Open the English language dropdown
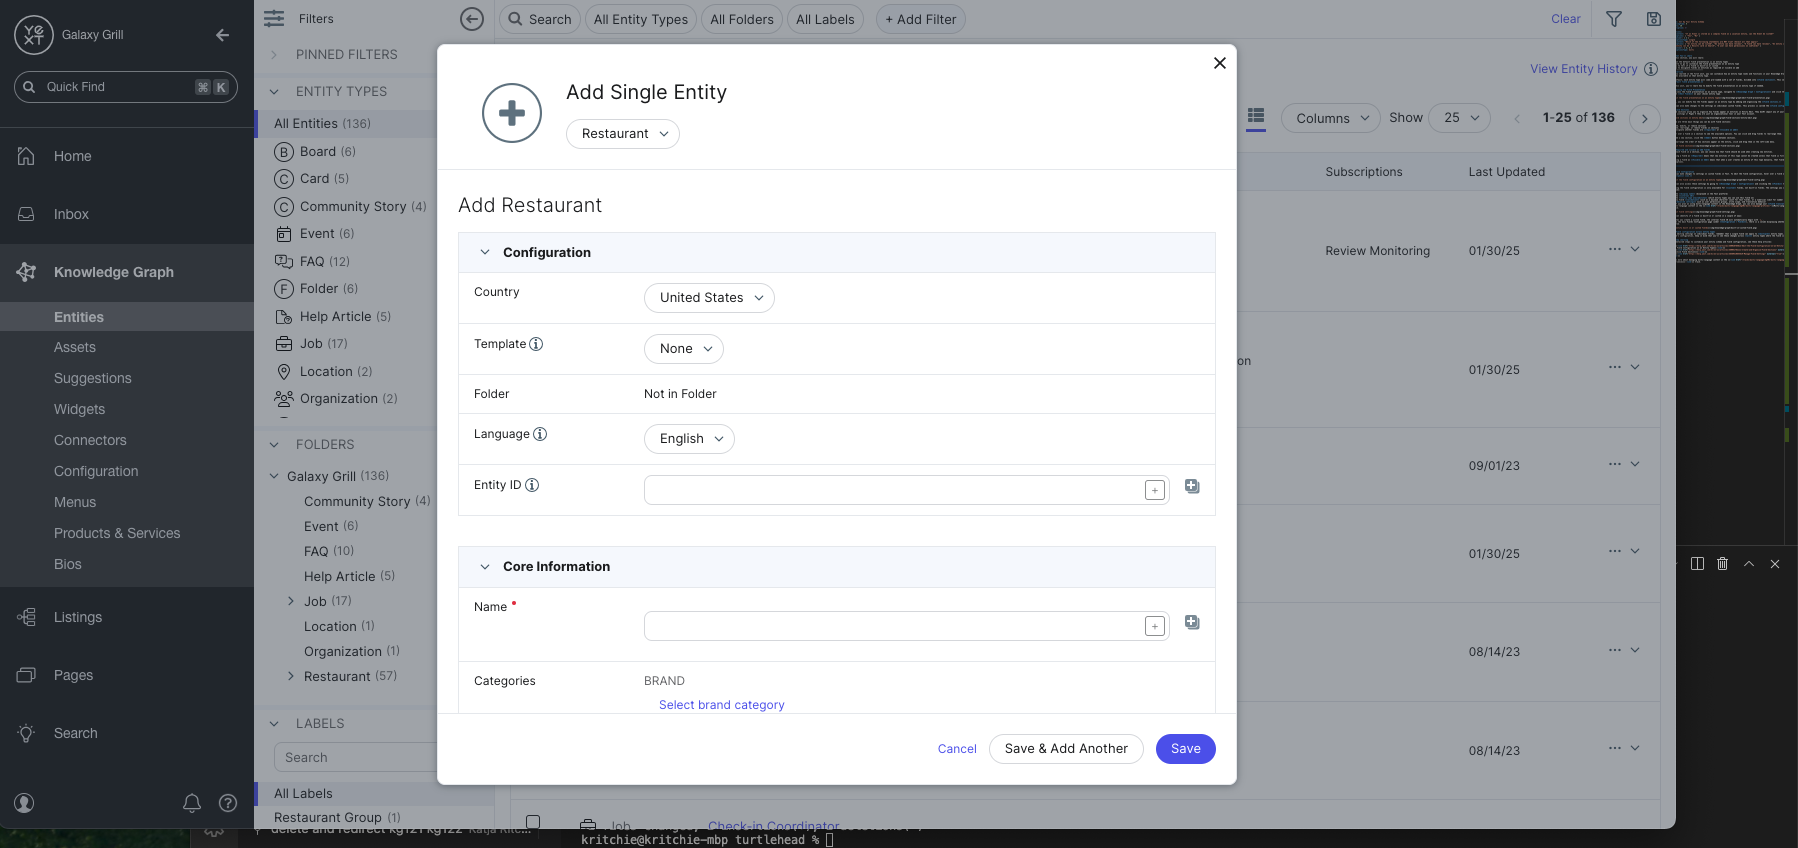The width and height of the screenshot is (1798, 848). [689, 439]
